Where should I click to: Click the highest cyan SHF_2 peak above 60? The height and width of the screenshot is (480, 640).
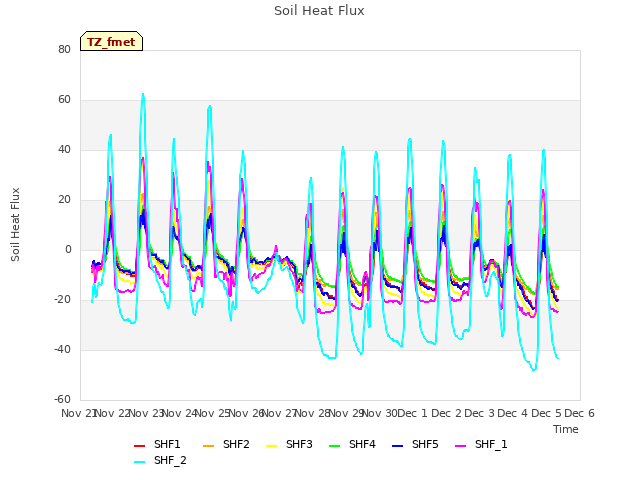pos(143,94)
